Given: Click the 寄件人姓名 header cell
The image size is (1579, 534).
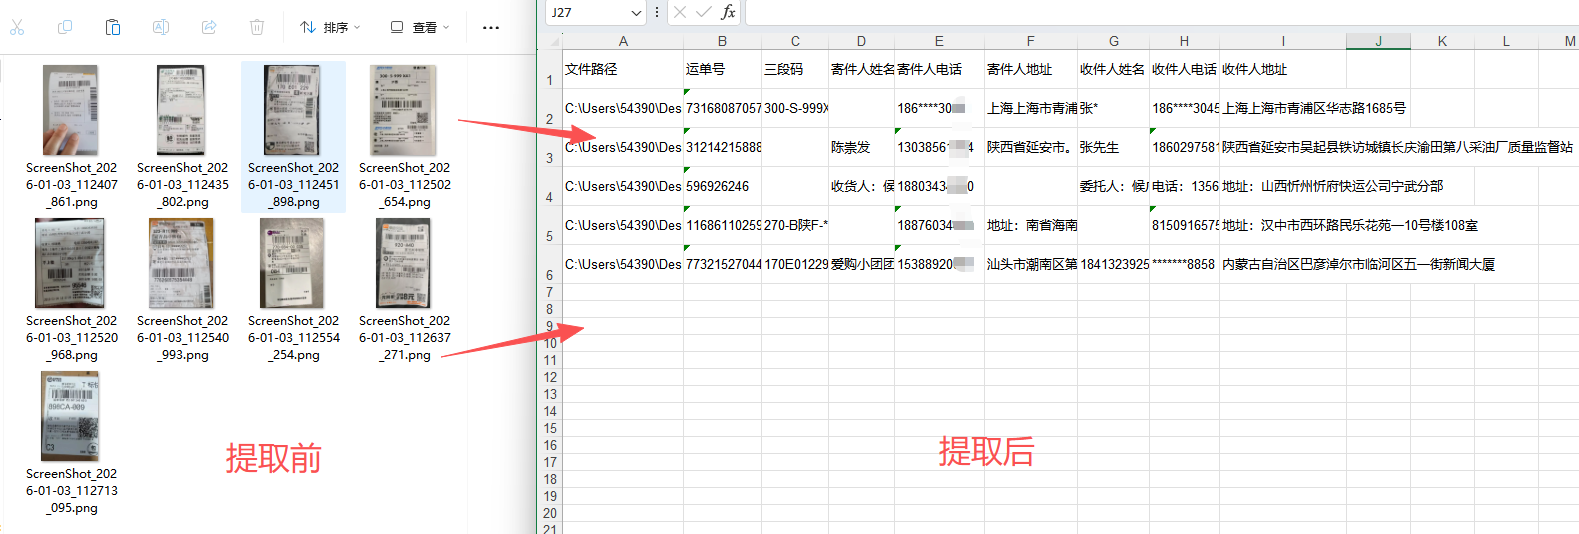Looking at the screenshot, I should click(x=861, y=69).
